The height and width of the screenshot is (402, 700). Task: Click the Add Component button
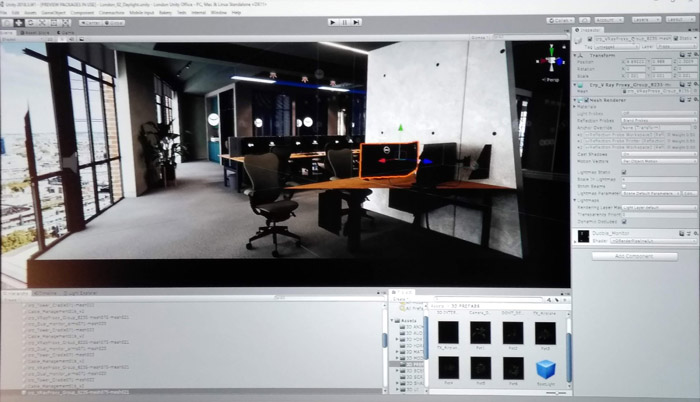click(634, 256)
